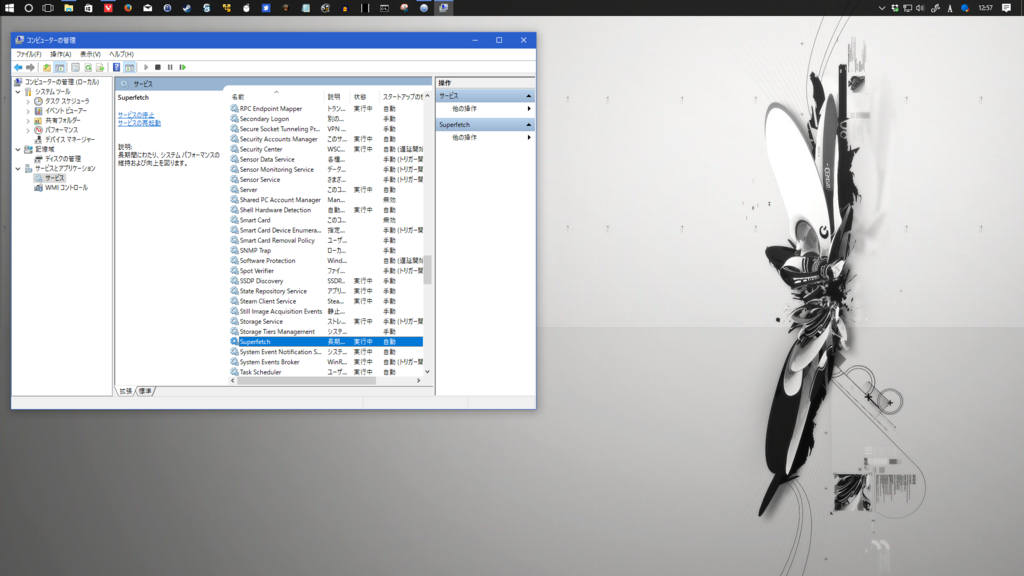
Task: Open File Explorer from the taskbar
Action: coord(69,8)
